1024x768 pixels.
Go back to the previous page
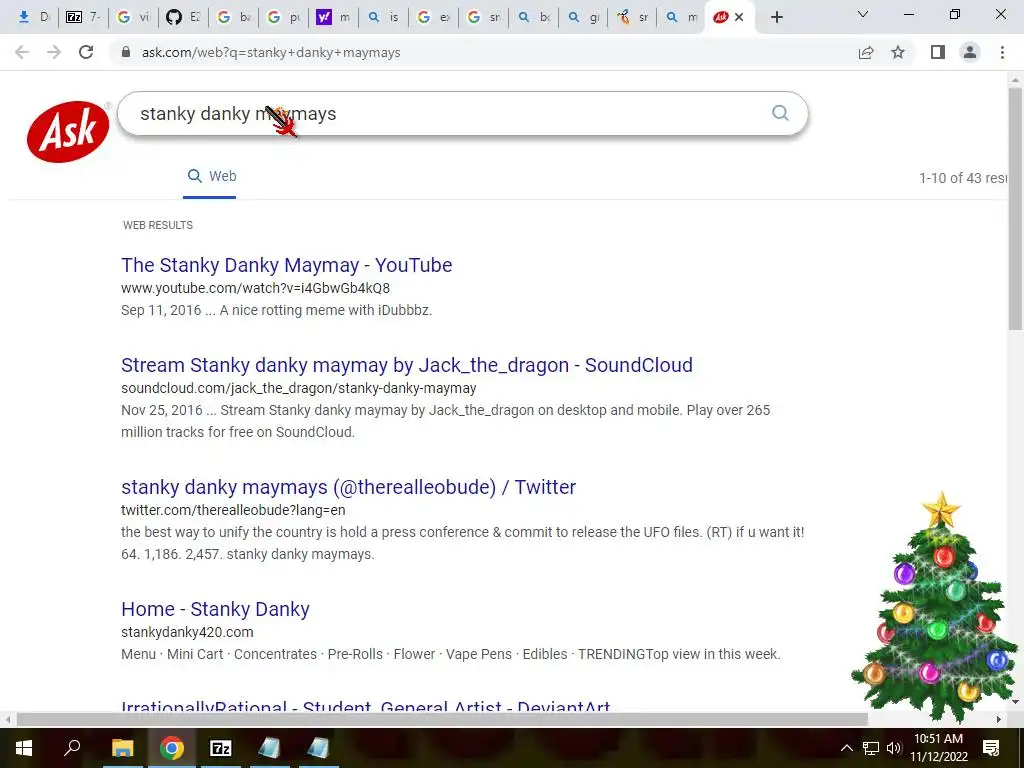click(22, 52)
